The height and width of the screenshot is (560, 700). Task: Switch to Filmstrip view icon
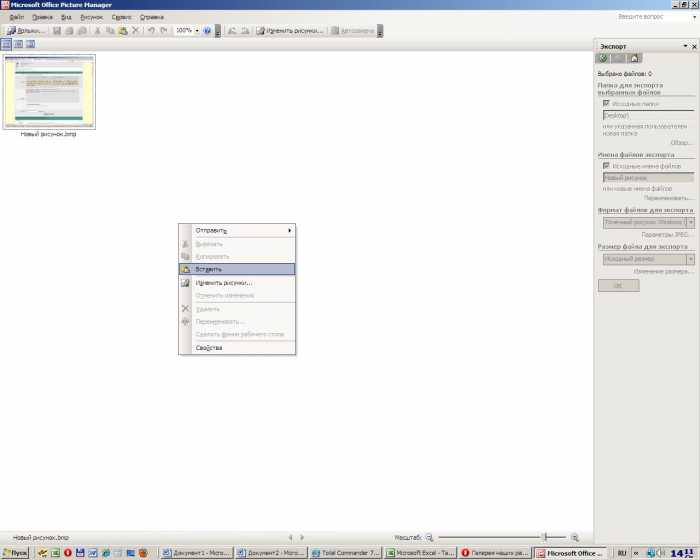(x=18, y=45)
